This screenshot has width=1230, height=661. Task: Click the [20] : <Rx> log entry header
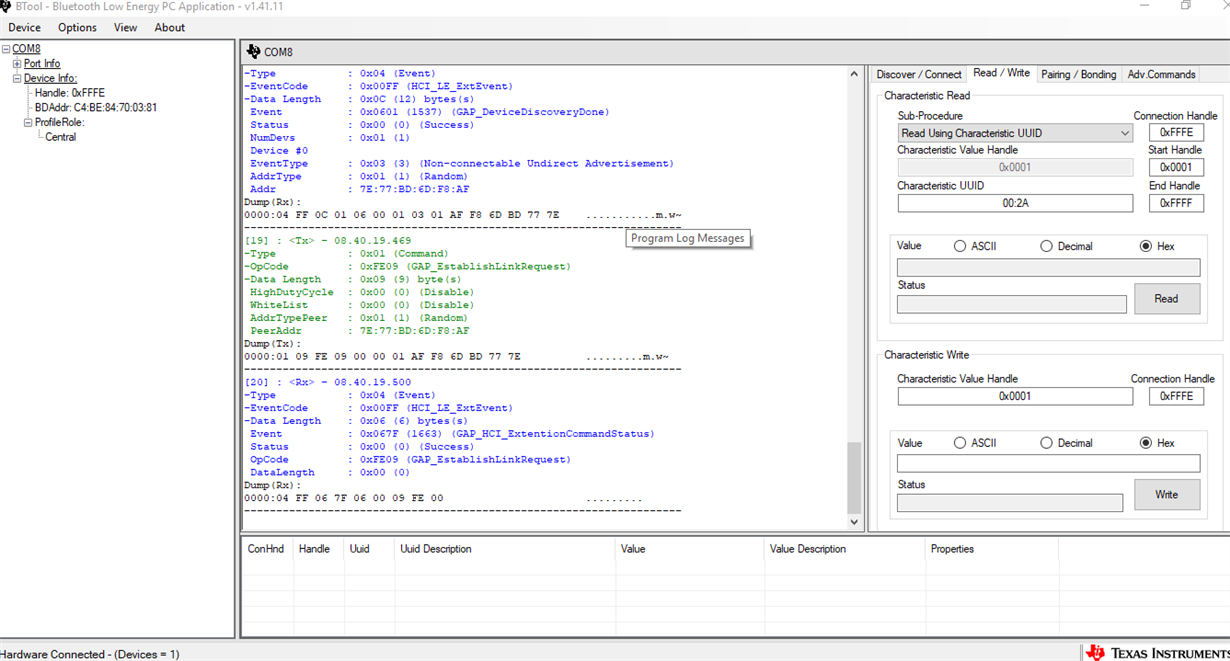(x=328, y=382)
